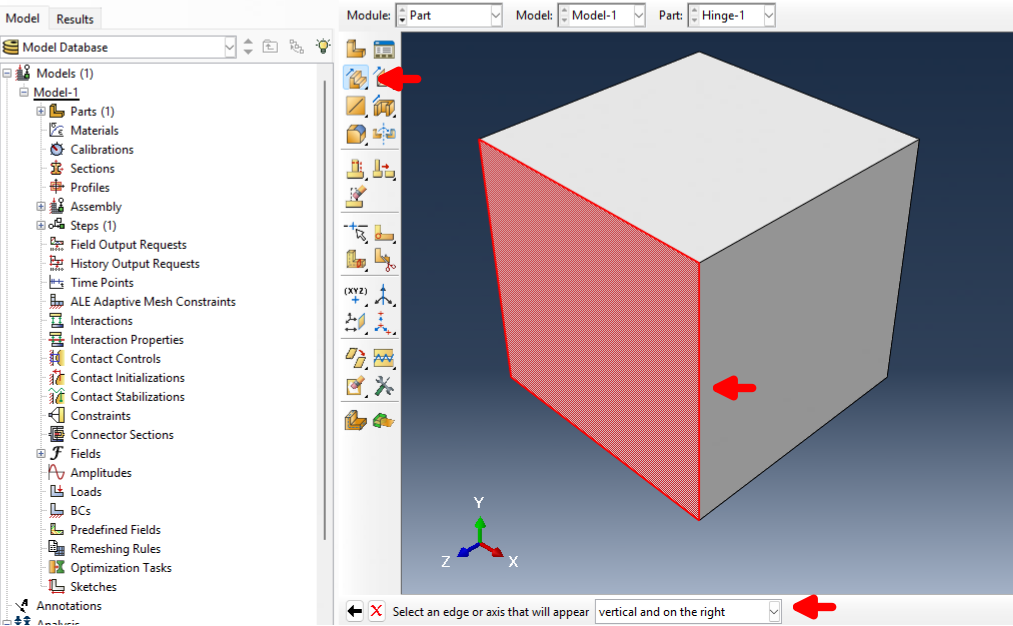Click the right vertical edge of the highlighted face
Screen dimensions: 1013x626
point(698,390)
